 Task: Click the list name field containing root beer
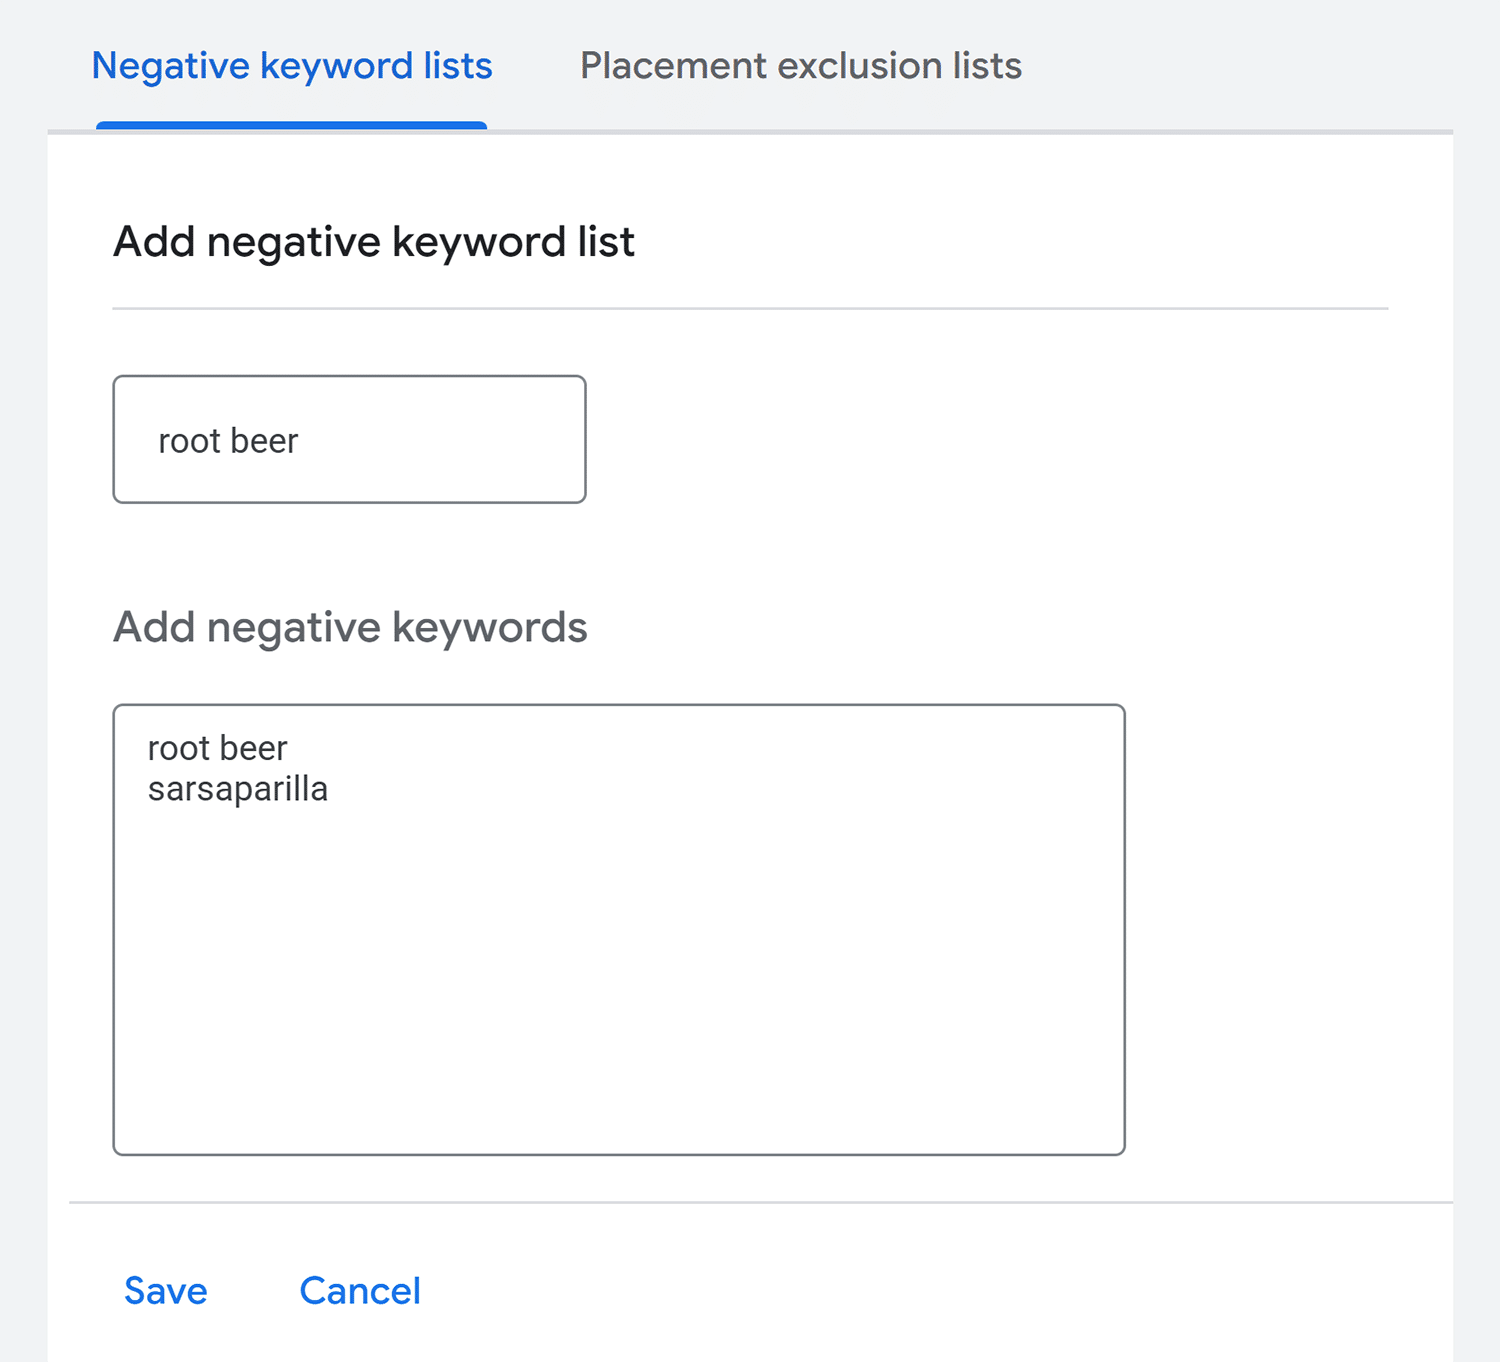(349, 439)
